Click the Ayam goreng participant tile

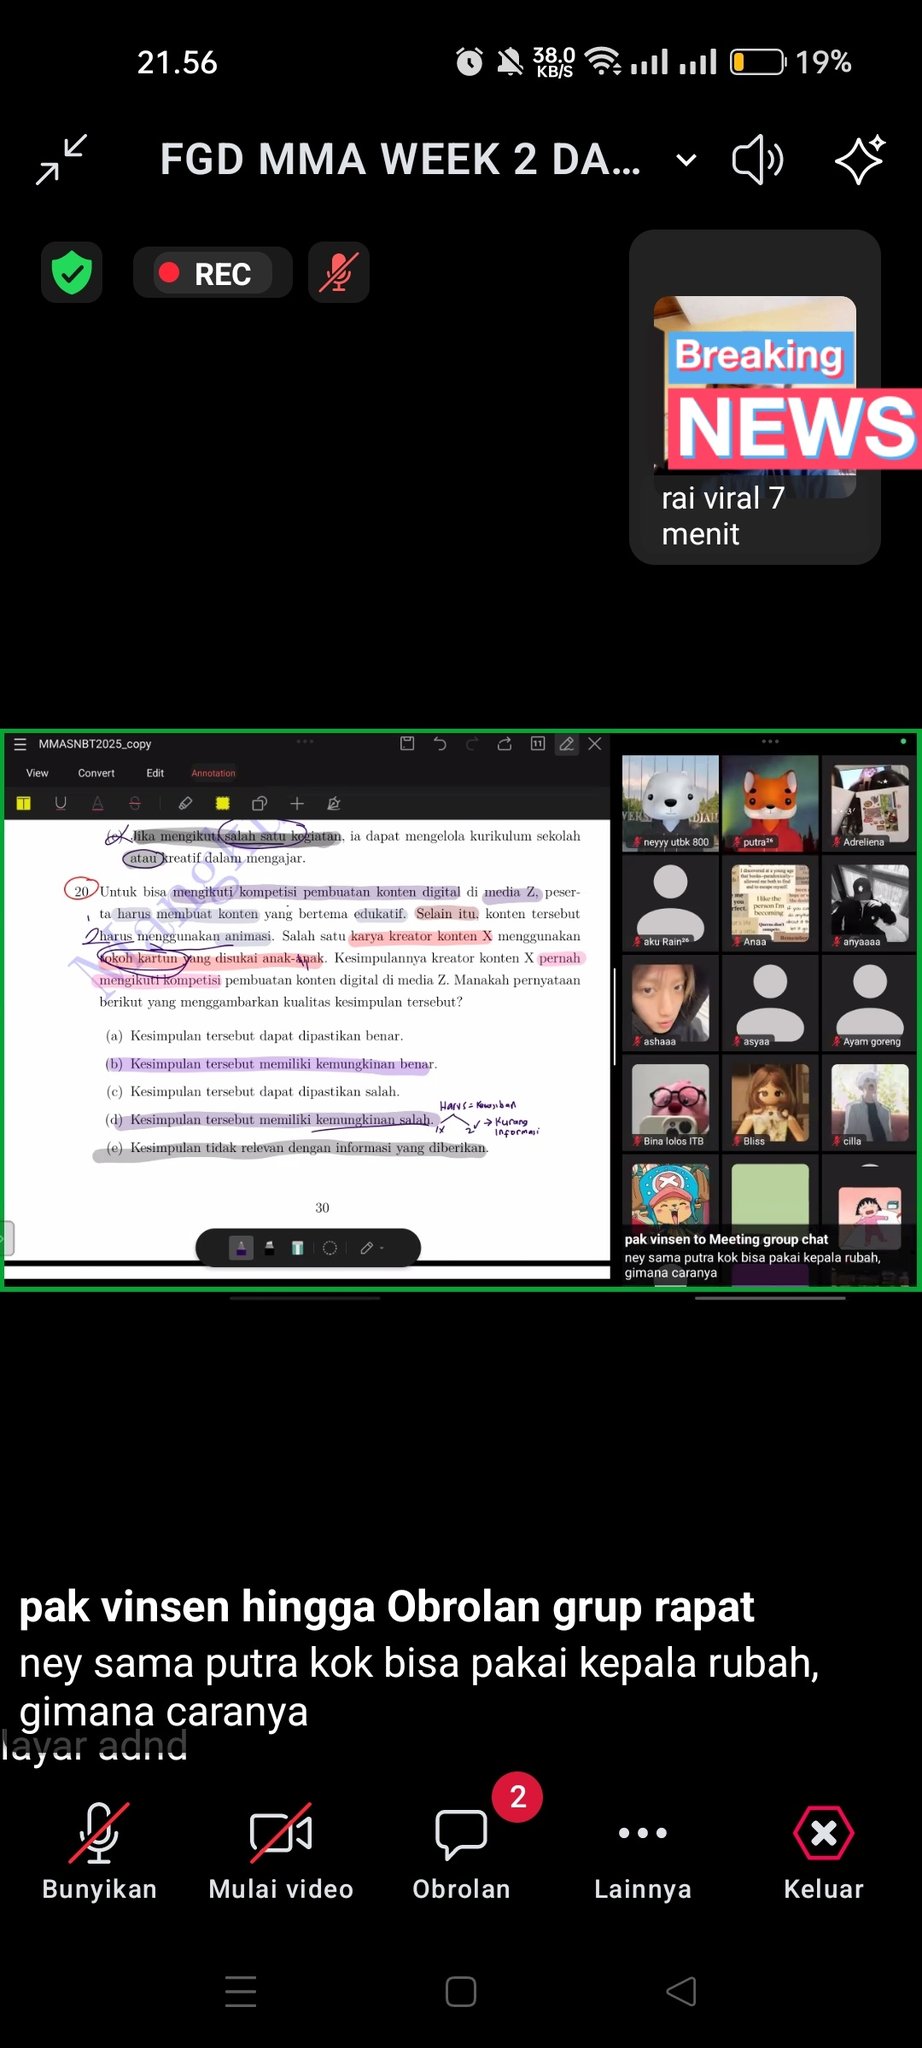868,1002
